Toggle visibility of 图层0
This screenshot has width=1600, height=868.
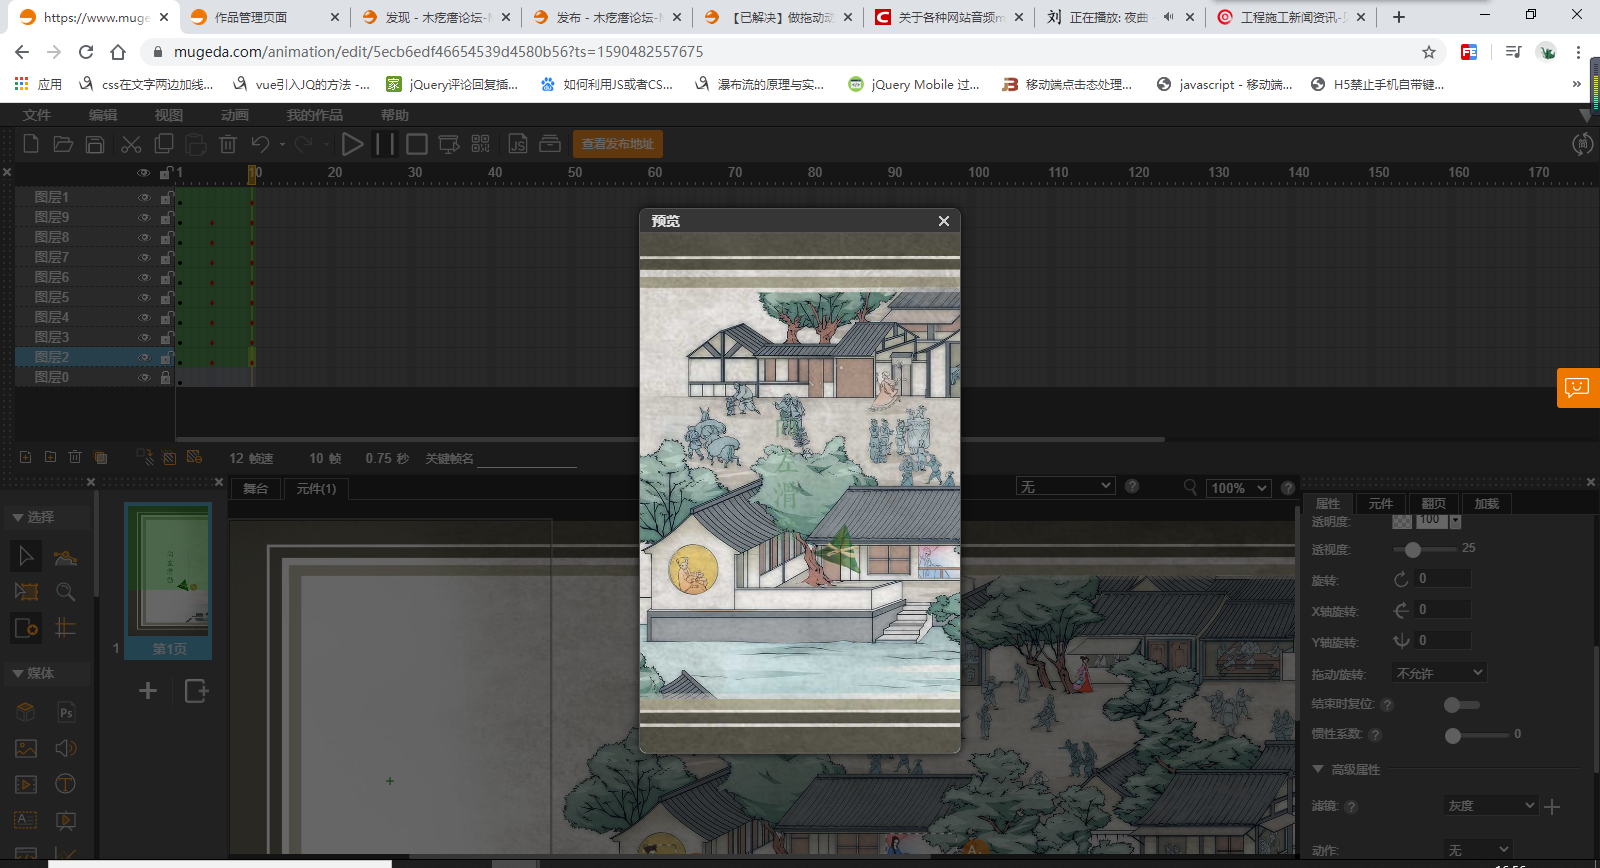[144, 377]
